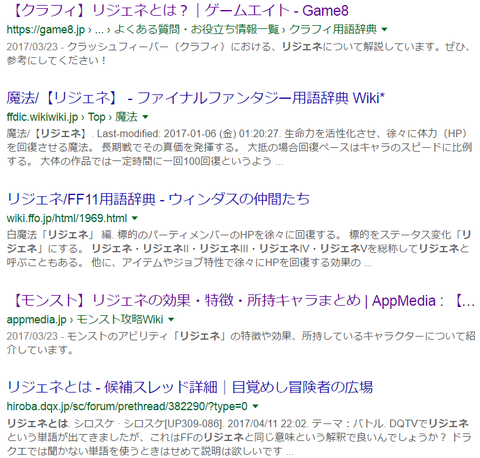Click the snippet mentioning シロスケ[UP309-086]

(x=239, y=437)
